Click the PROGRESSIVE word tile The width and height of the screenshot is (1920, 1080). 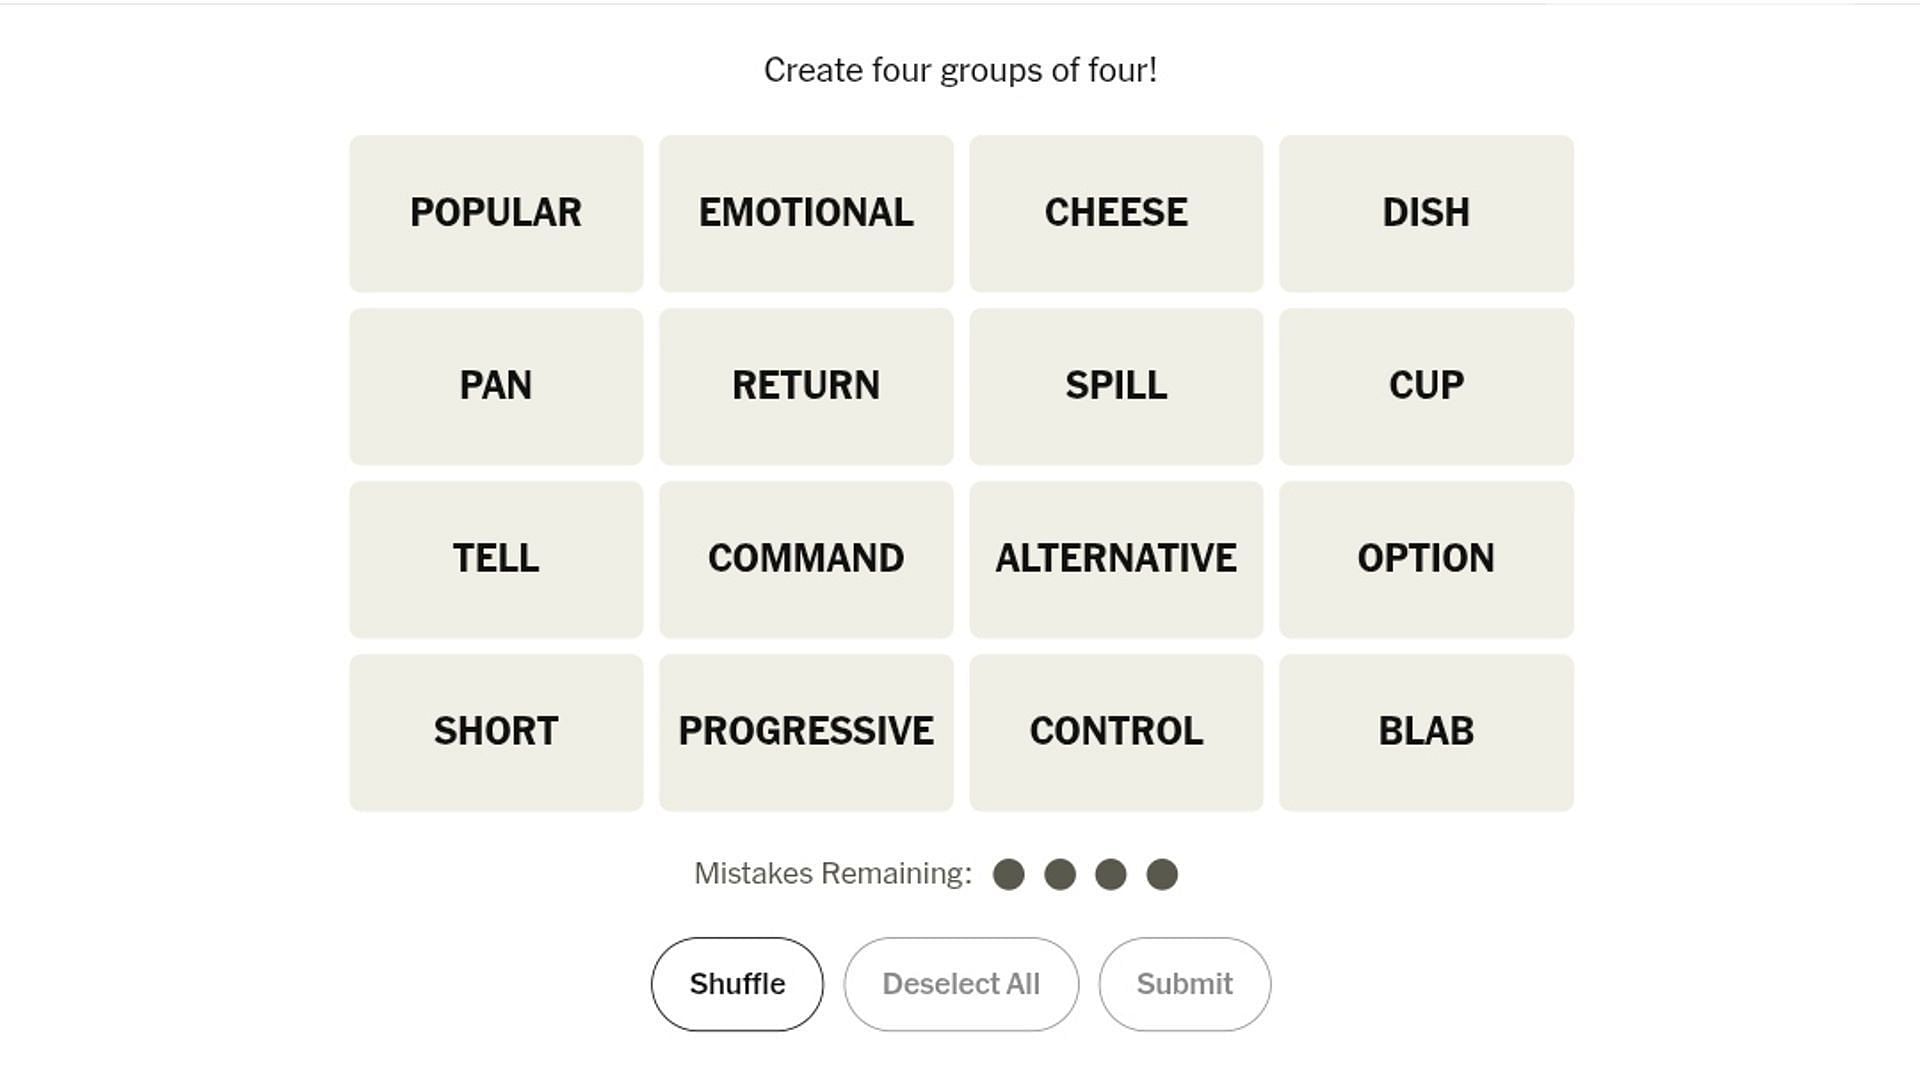[806, 732]
